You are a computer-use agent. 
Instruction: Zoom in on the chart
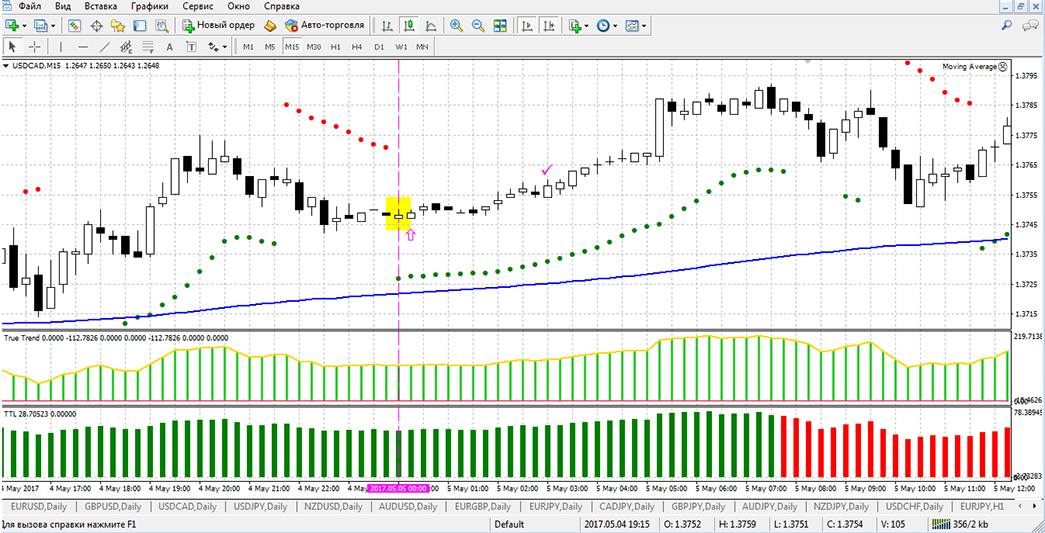(457, 26)
